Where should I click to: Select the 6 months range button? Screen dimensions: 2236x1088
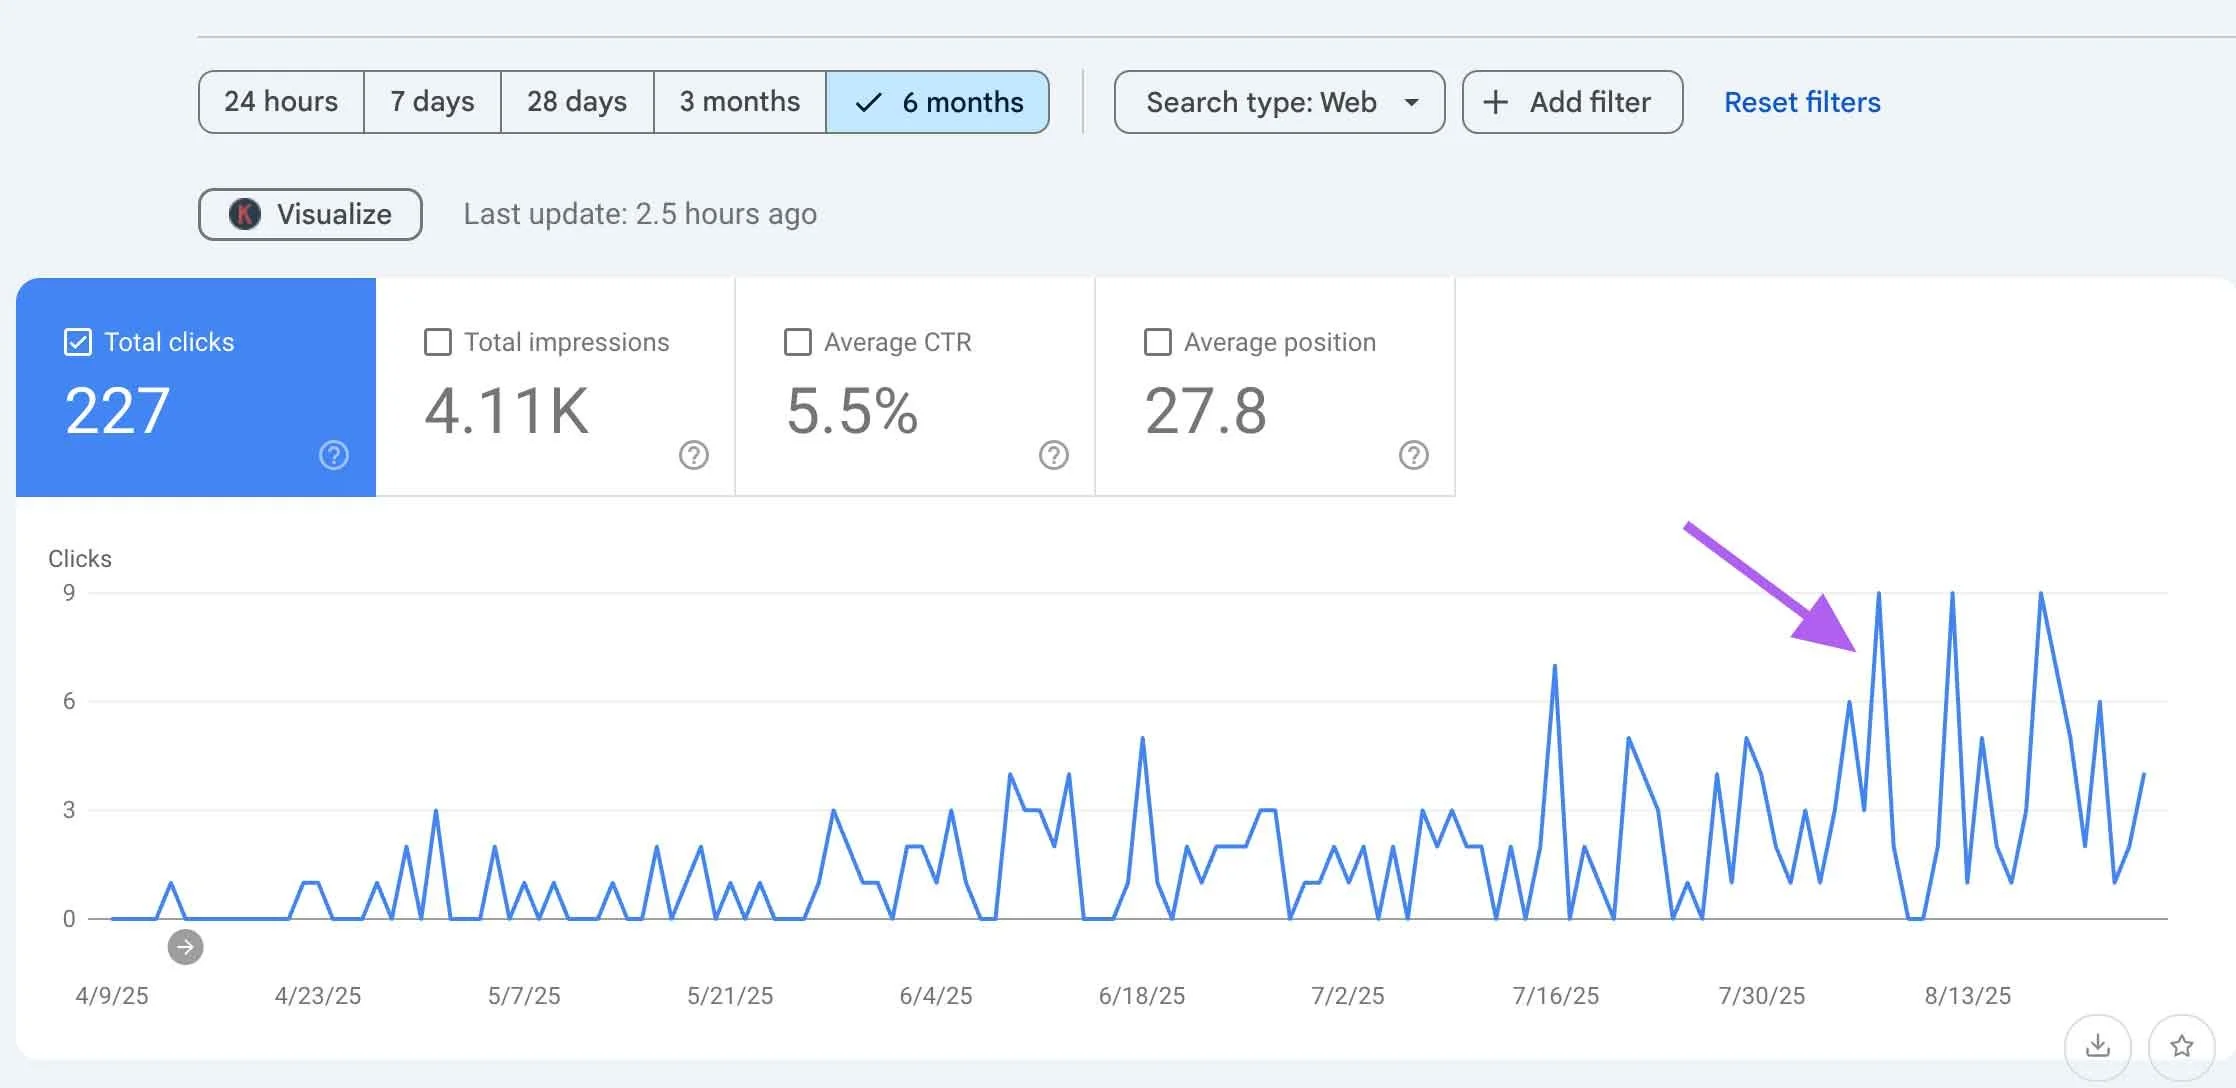point(938,102)
